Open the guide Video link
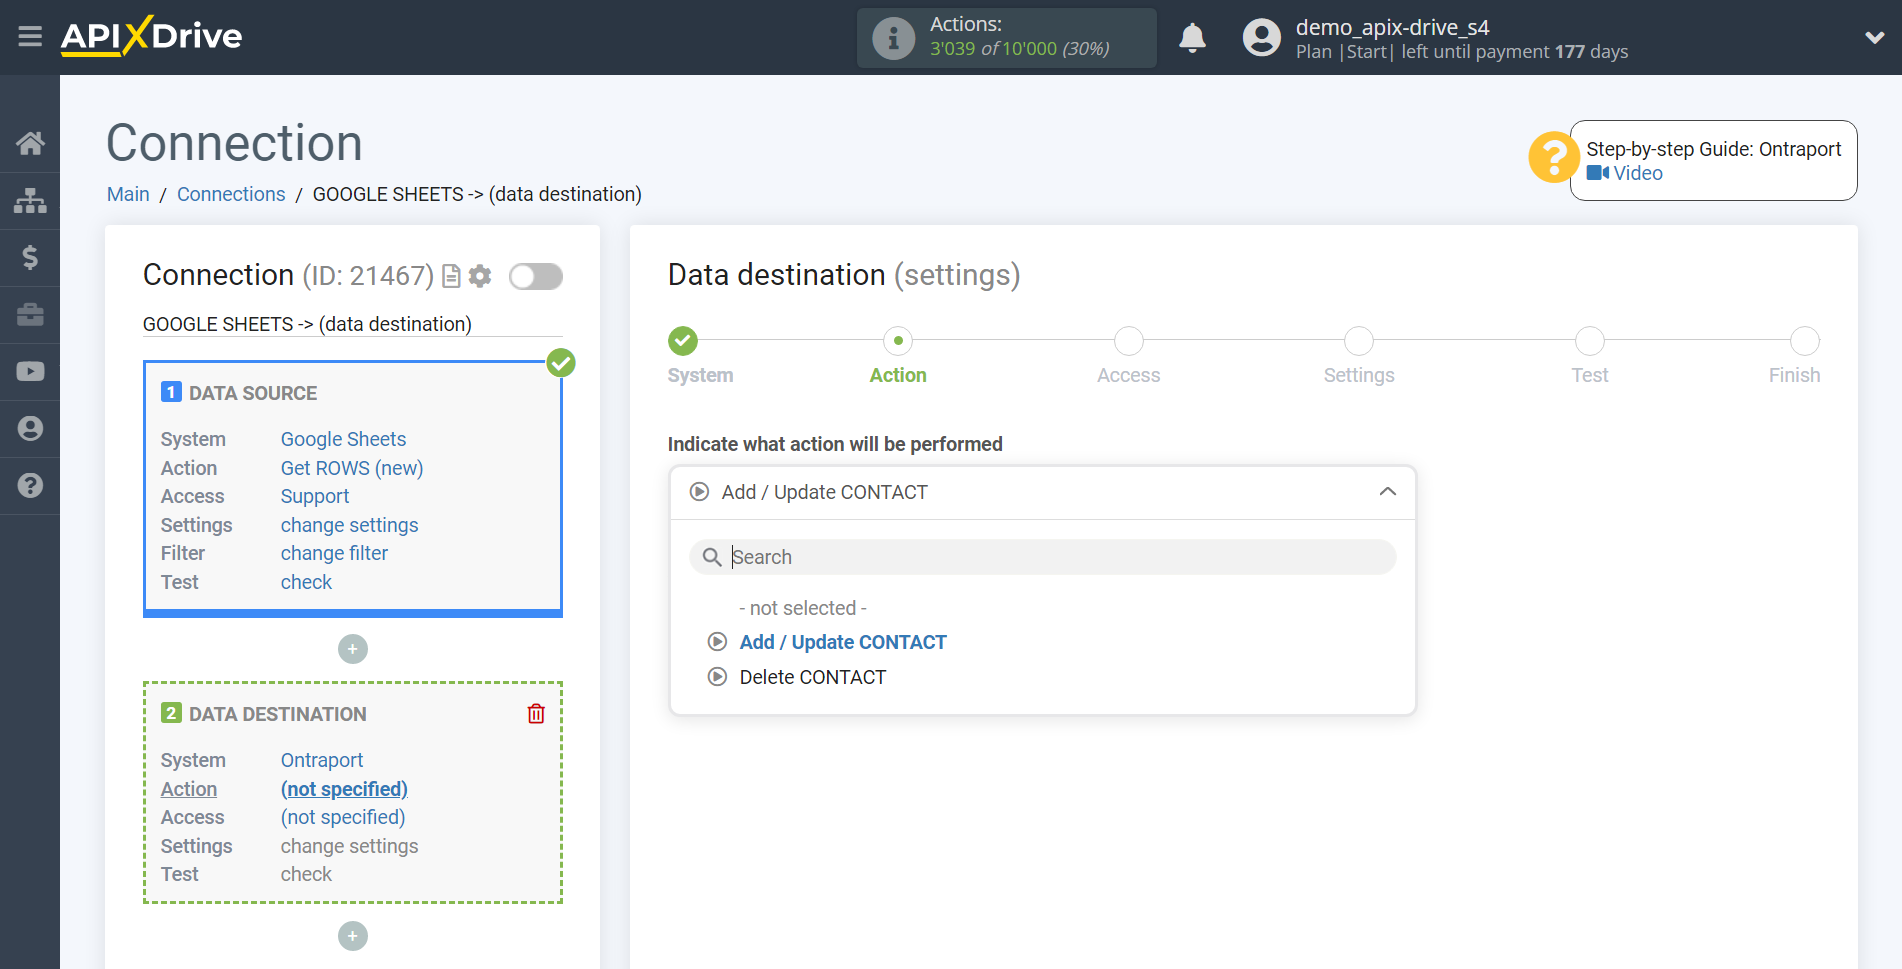Image resolution: width=1902 pixels, height=969 pixels. 1625,173
